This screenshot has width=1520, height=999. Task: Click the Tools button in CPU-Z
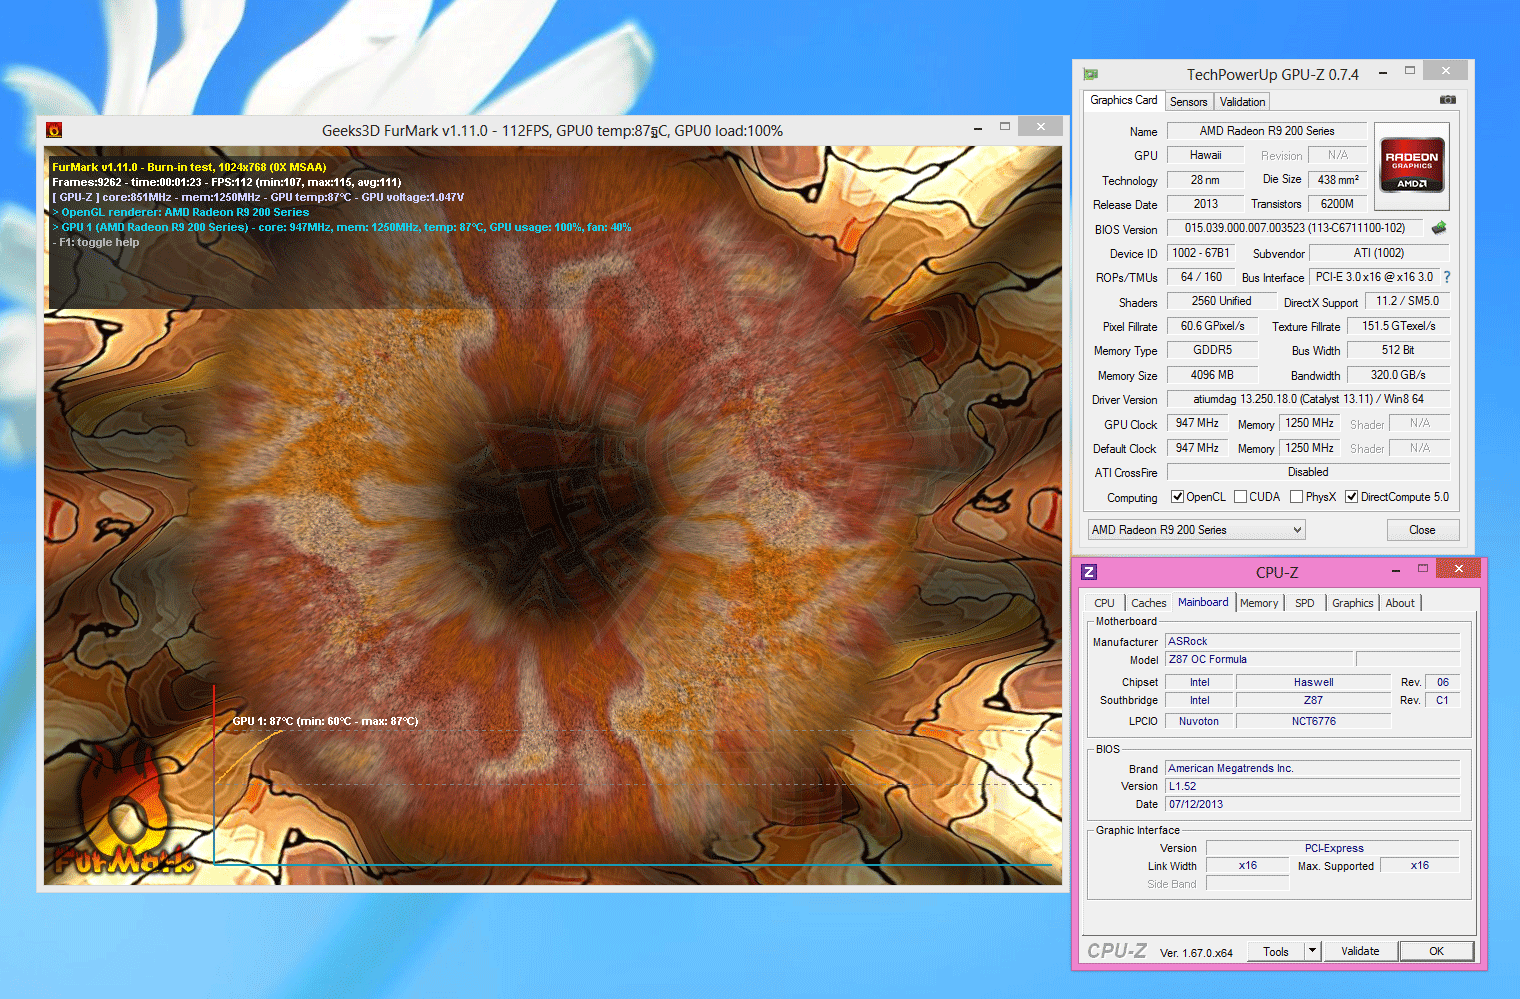click(x=1276, y=951)
